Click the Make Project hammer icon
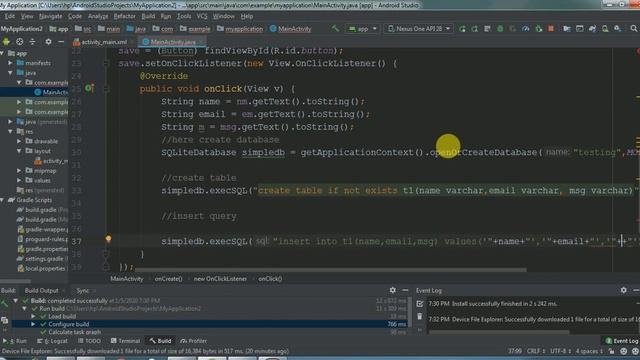The width and height of the screenshot is (640, 360). [335, 29]
